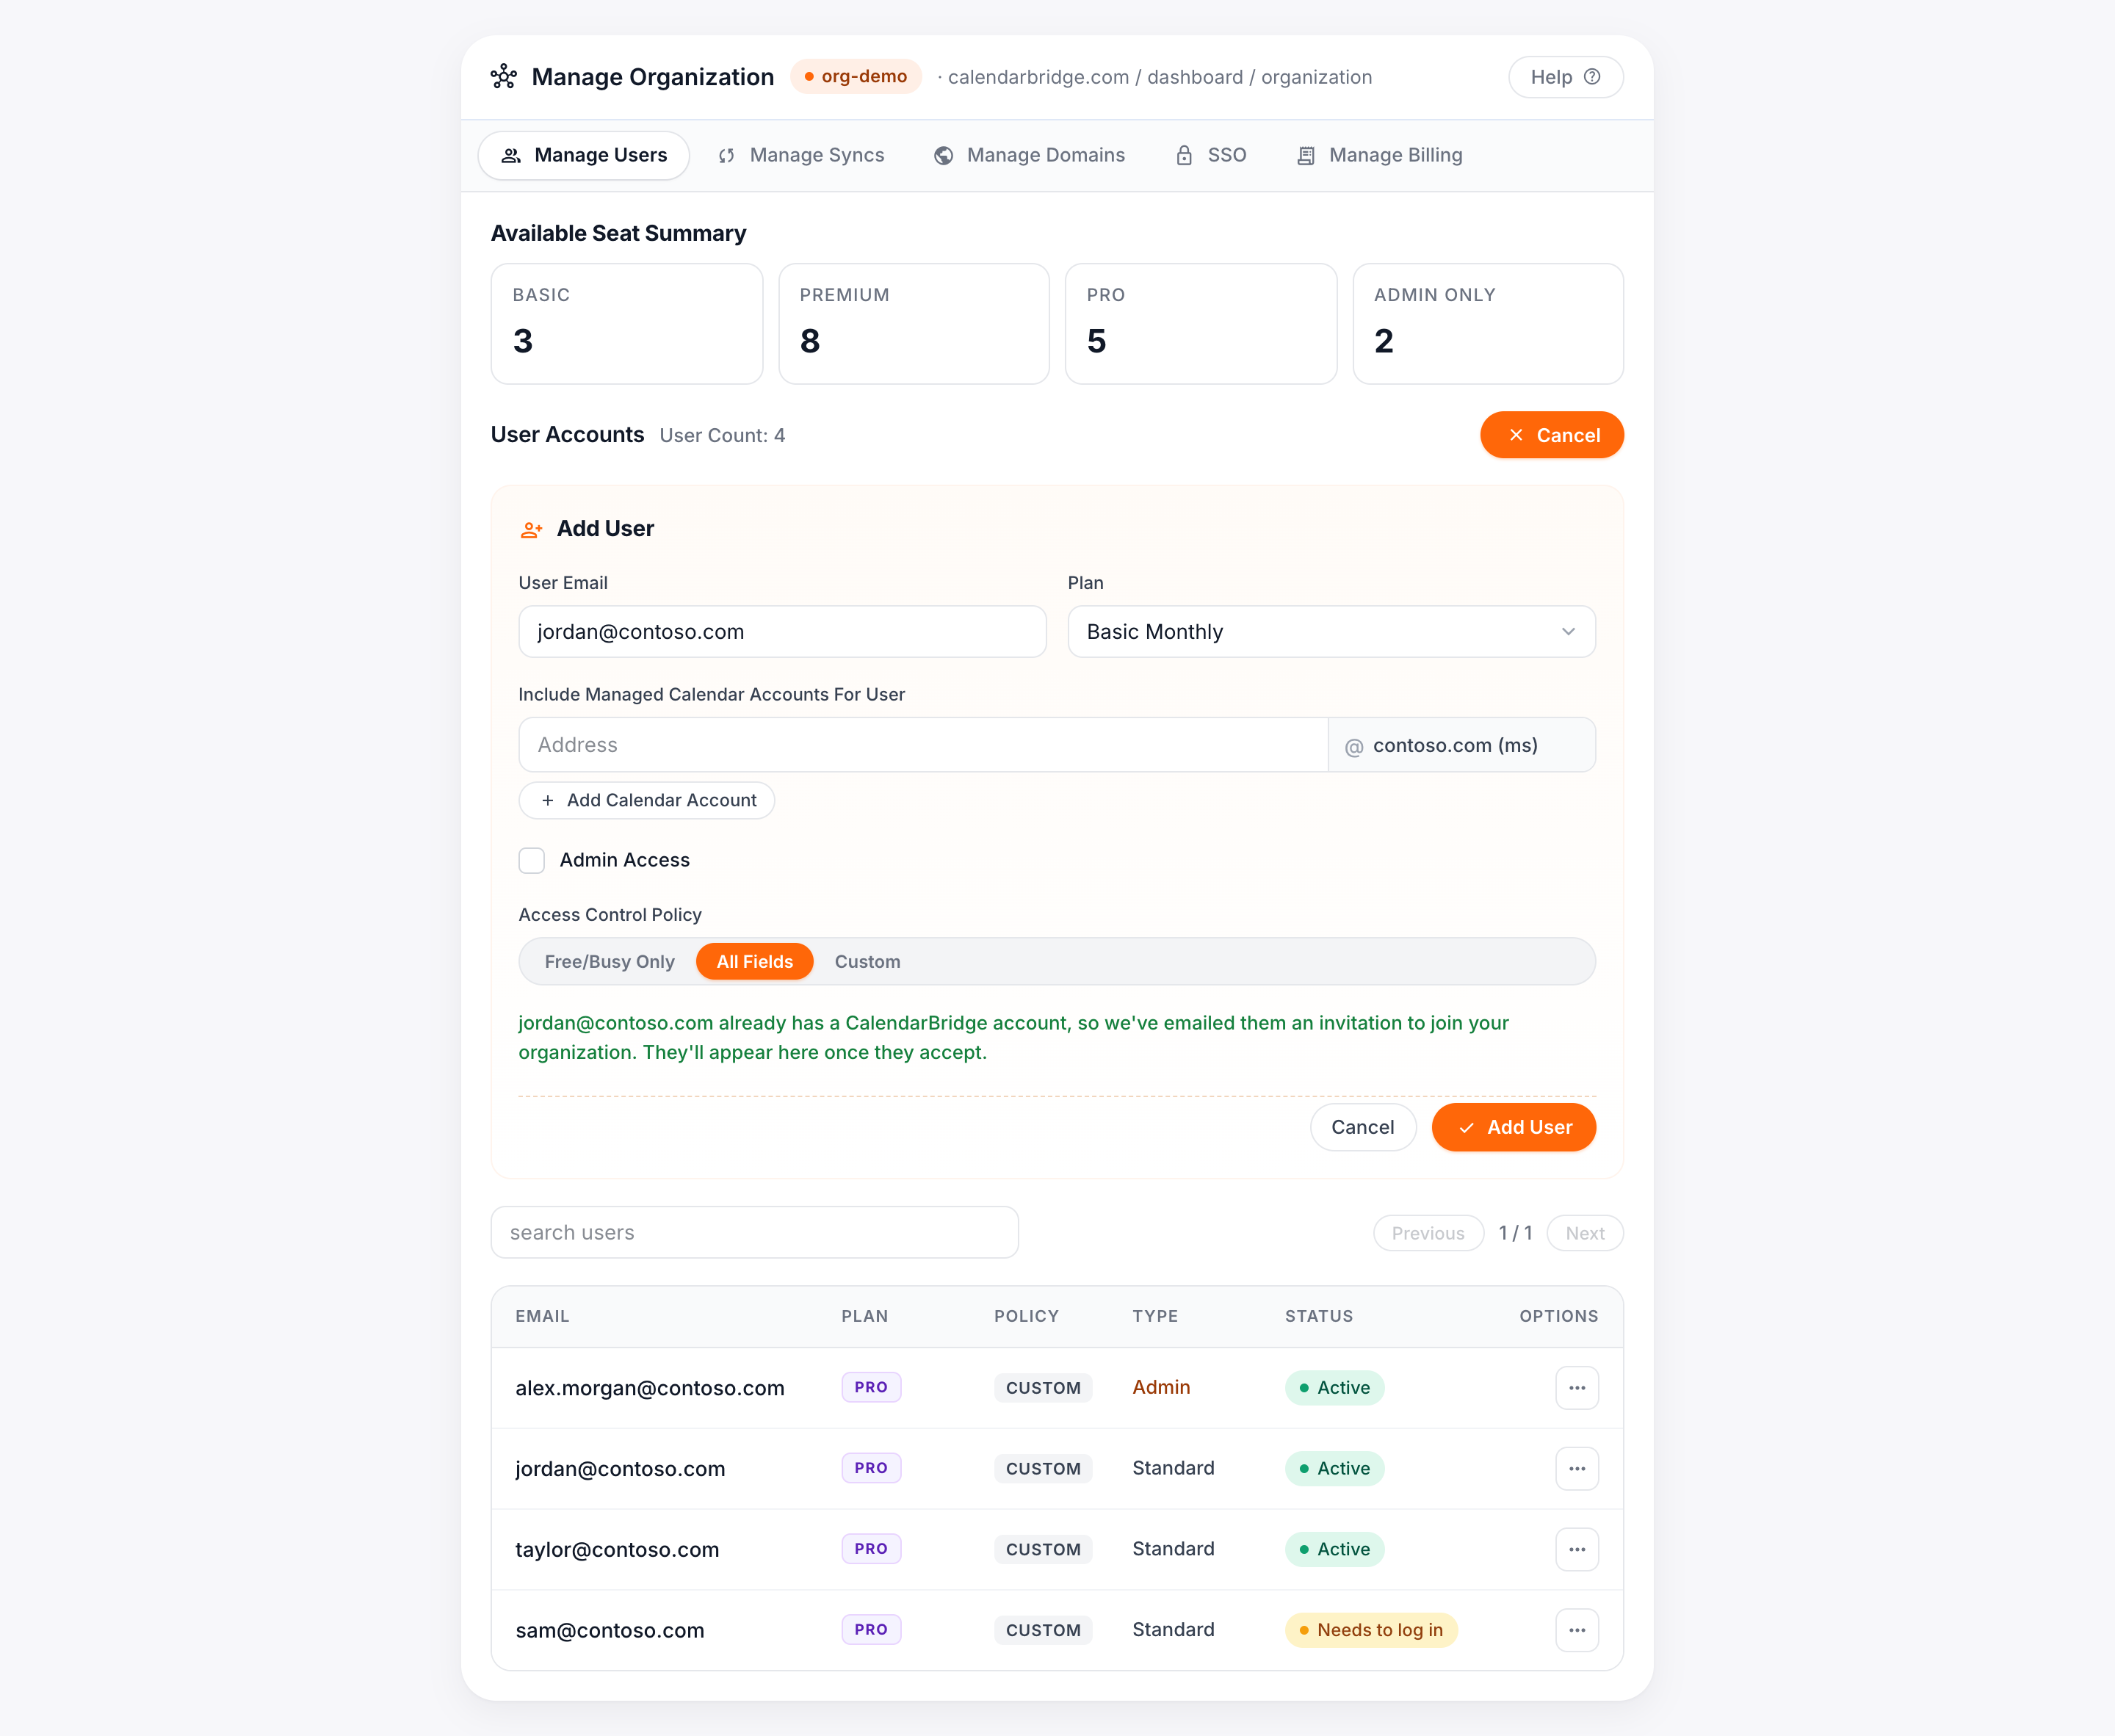Click the page indicator 1 / 1
The image size is (2115, 1736).
(1516, 1233)
